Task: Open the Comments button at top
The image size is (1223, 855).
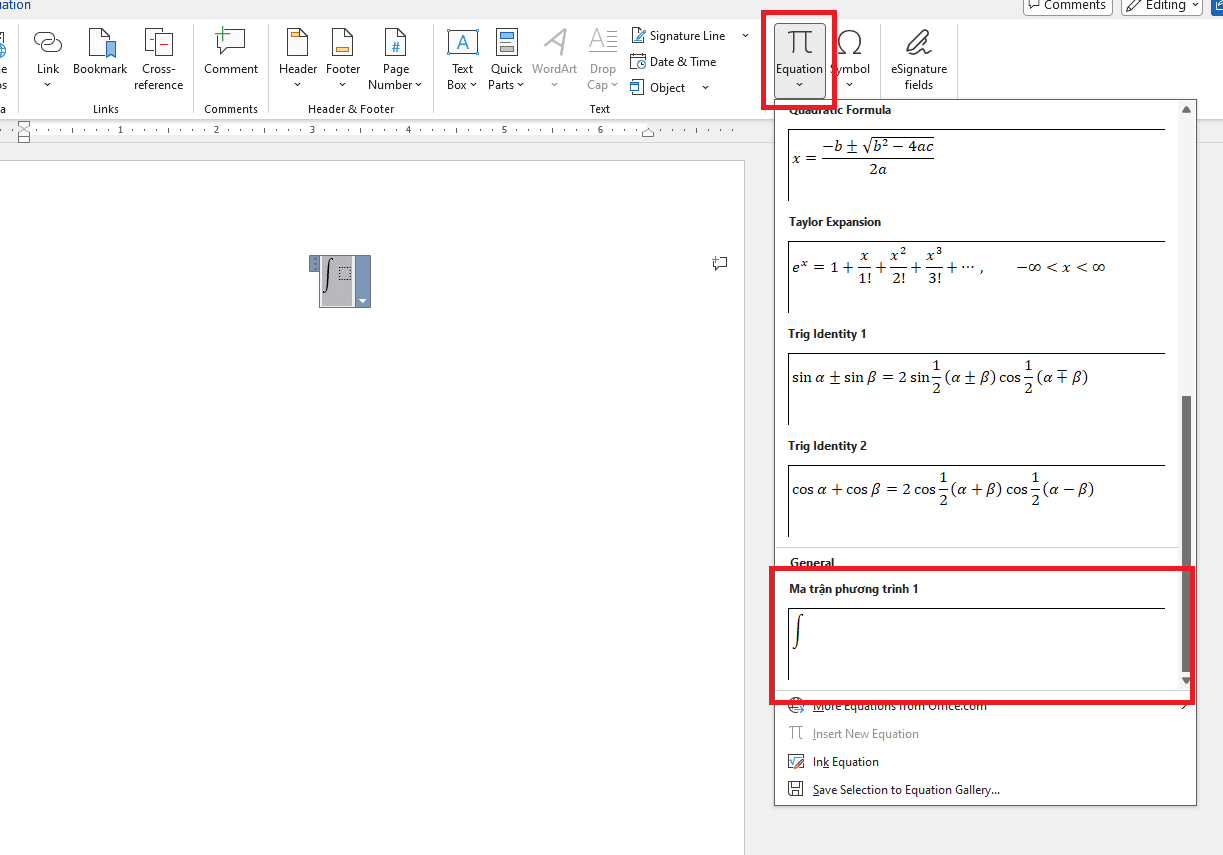Action: pyautogui.click(x=1068, y=5)
